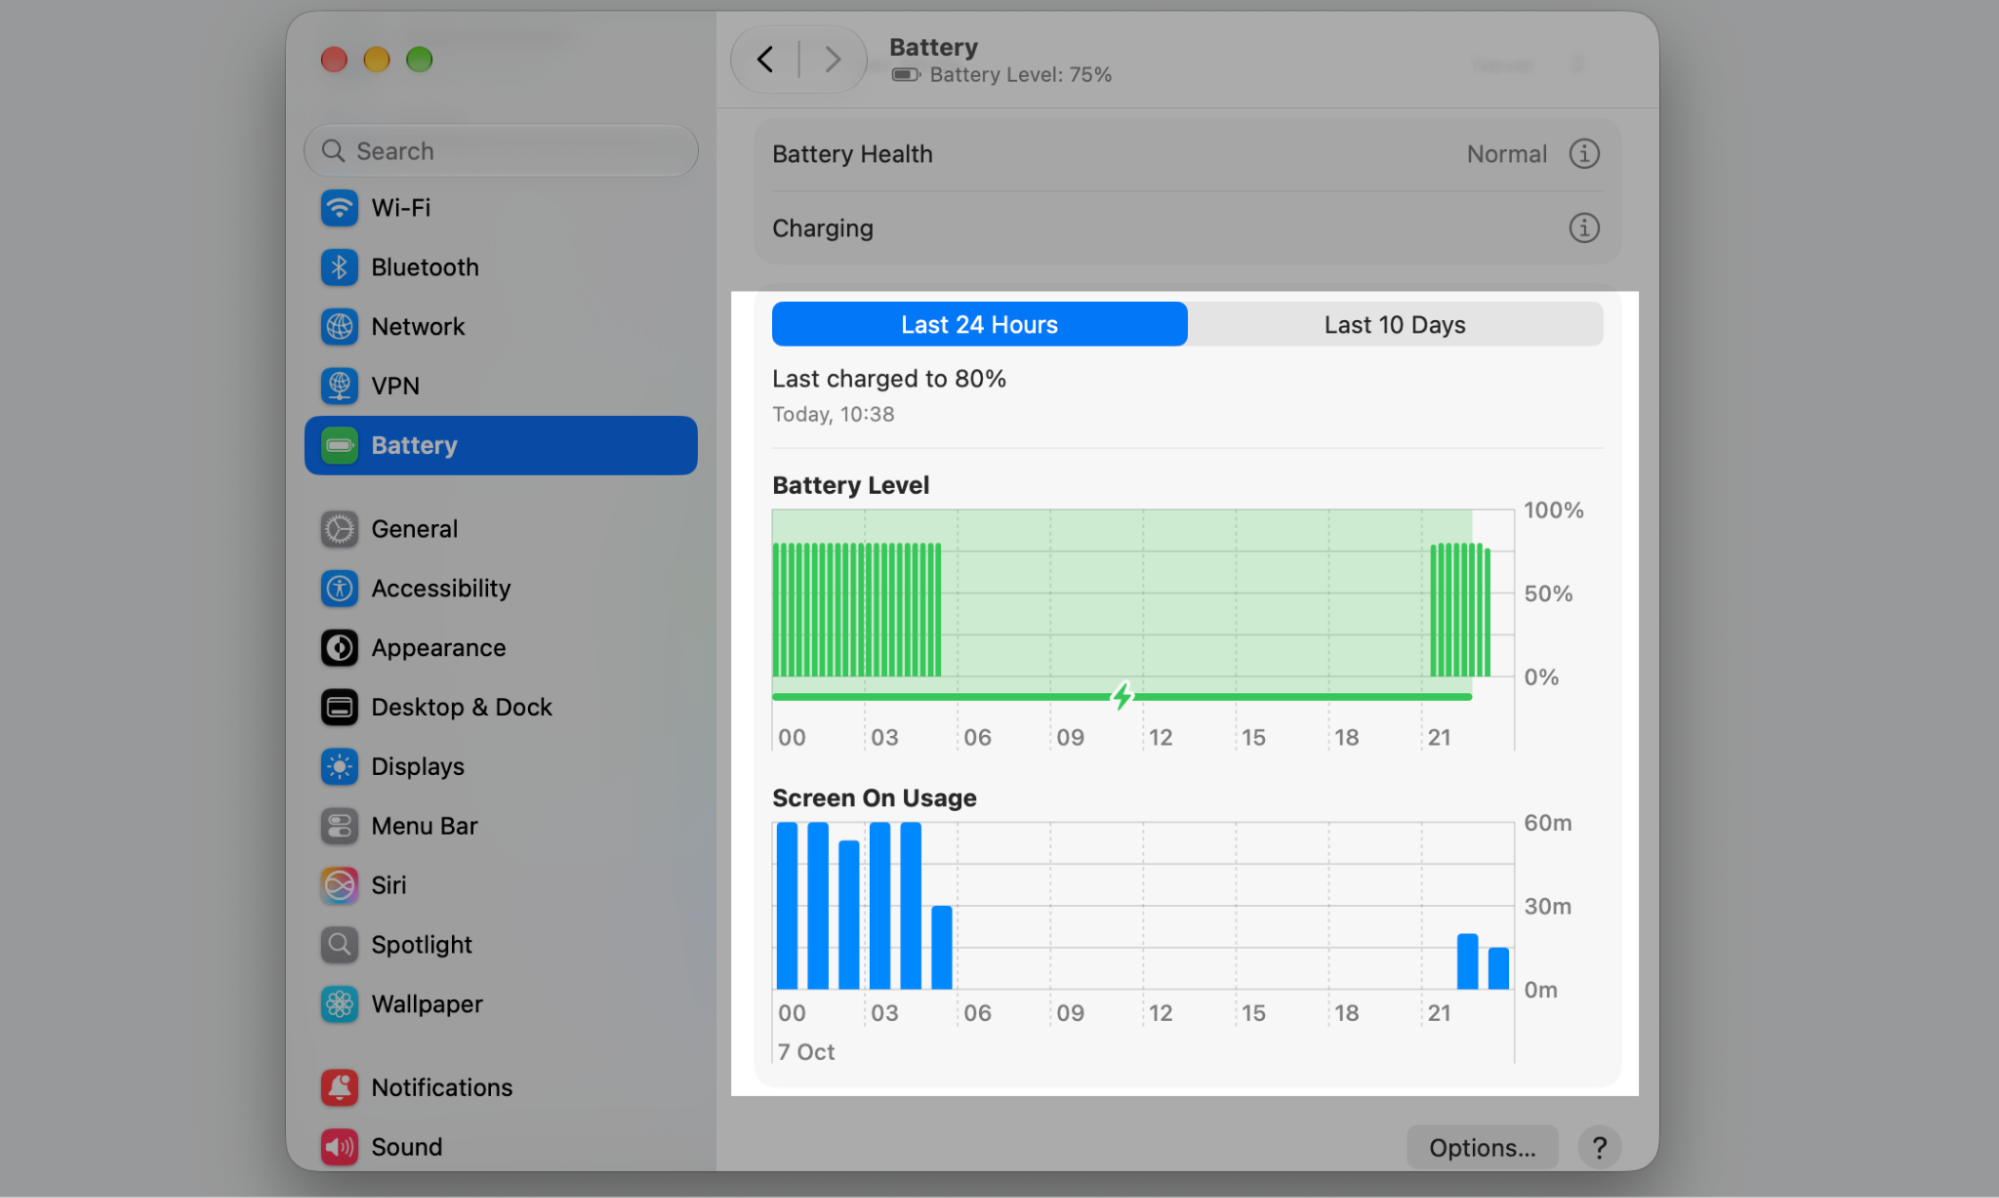Open help with question mark button
This screenshot has height=1198, width=1999.
point(1599,1148)
